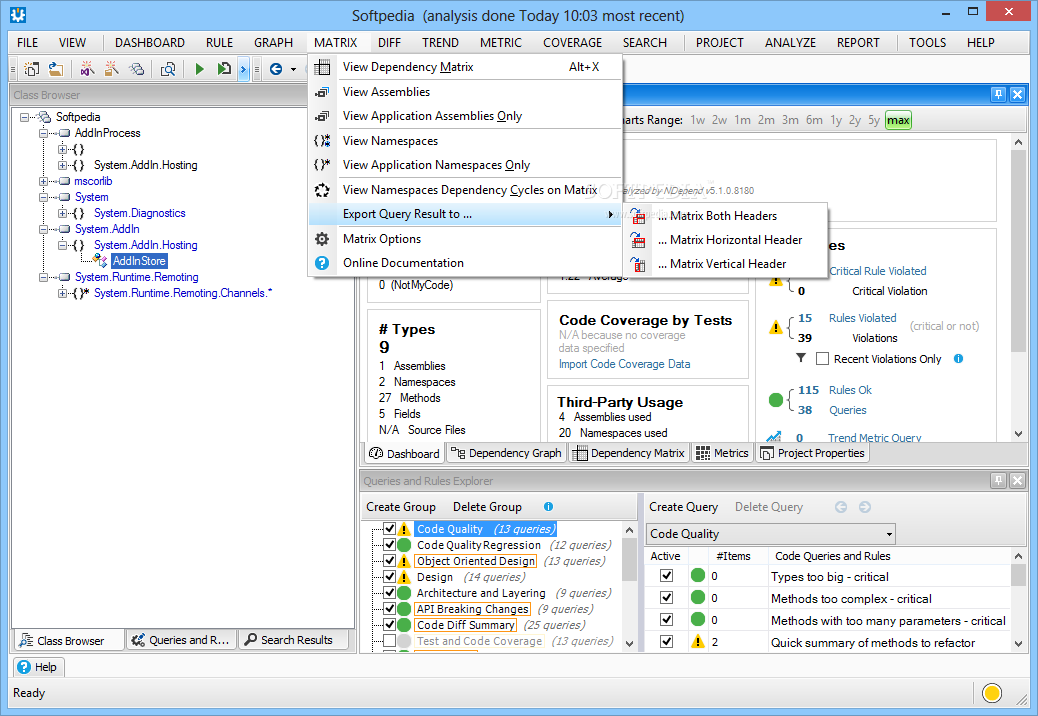Image resolution: width=1038 pixels, height=716 pixels.
Task: Uncheck the Architecture and Layering group checkbox
Action: point(389,593)
